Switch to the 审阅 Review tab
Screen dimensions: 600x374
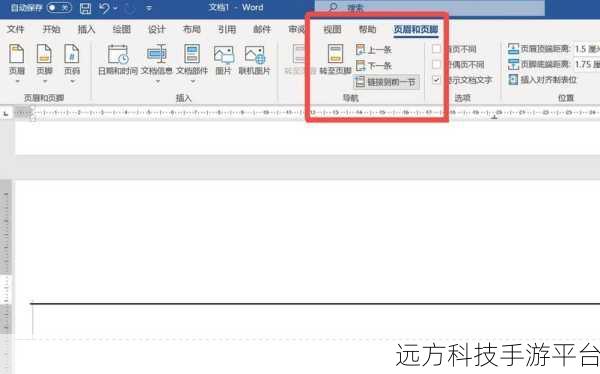[x=297, y=29]
